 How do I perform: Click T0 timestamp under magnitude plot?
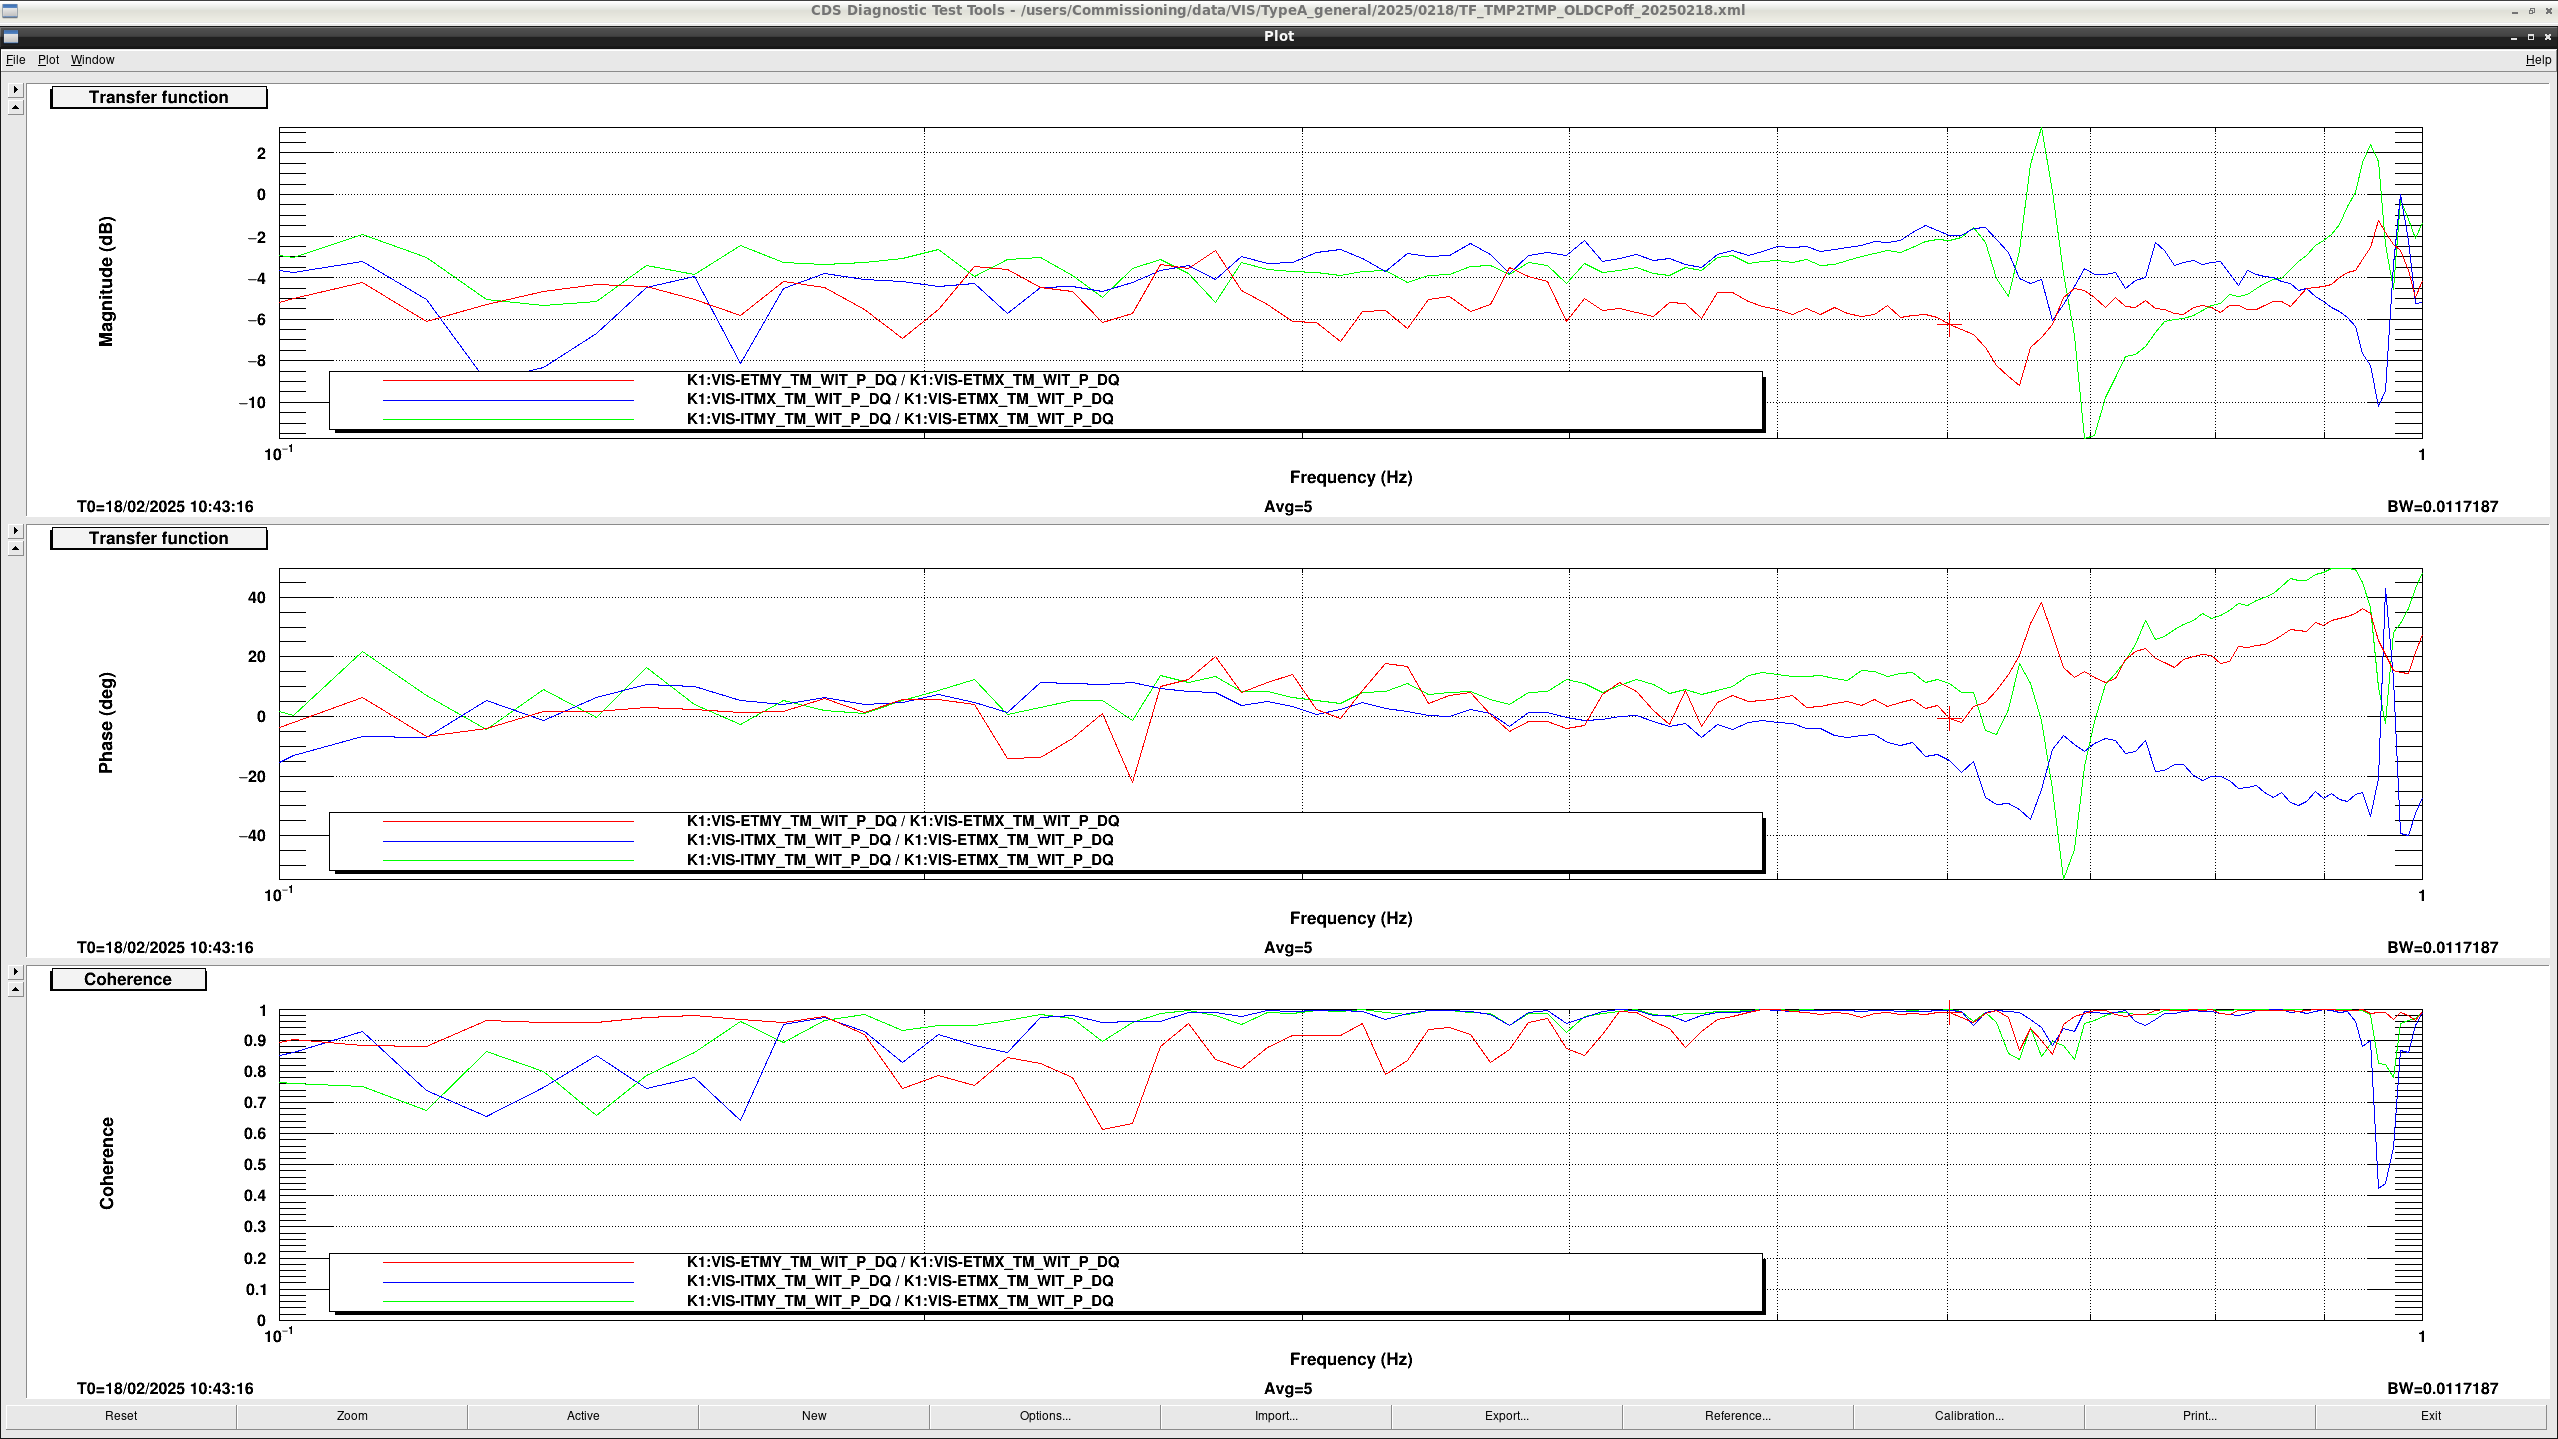tap(165, 507)
